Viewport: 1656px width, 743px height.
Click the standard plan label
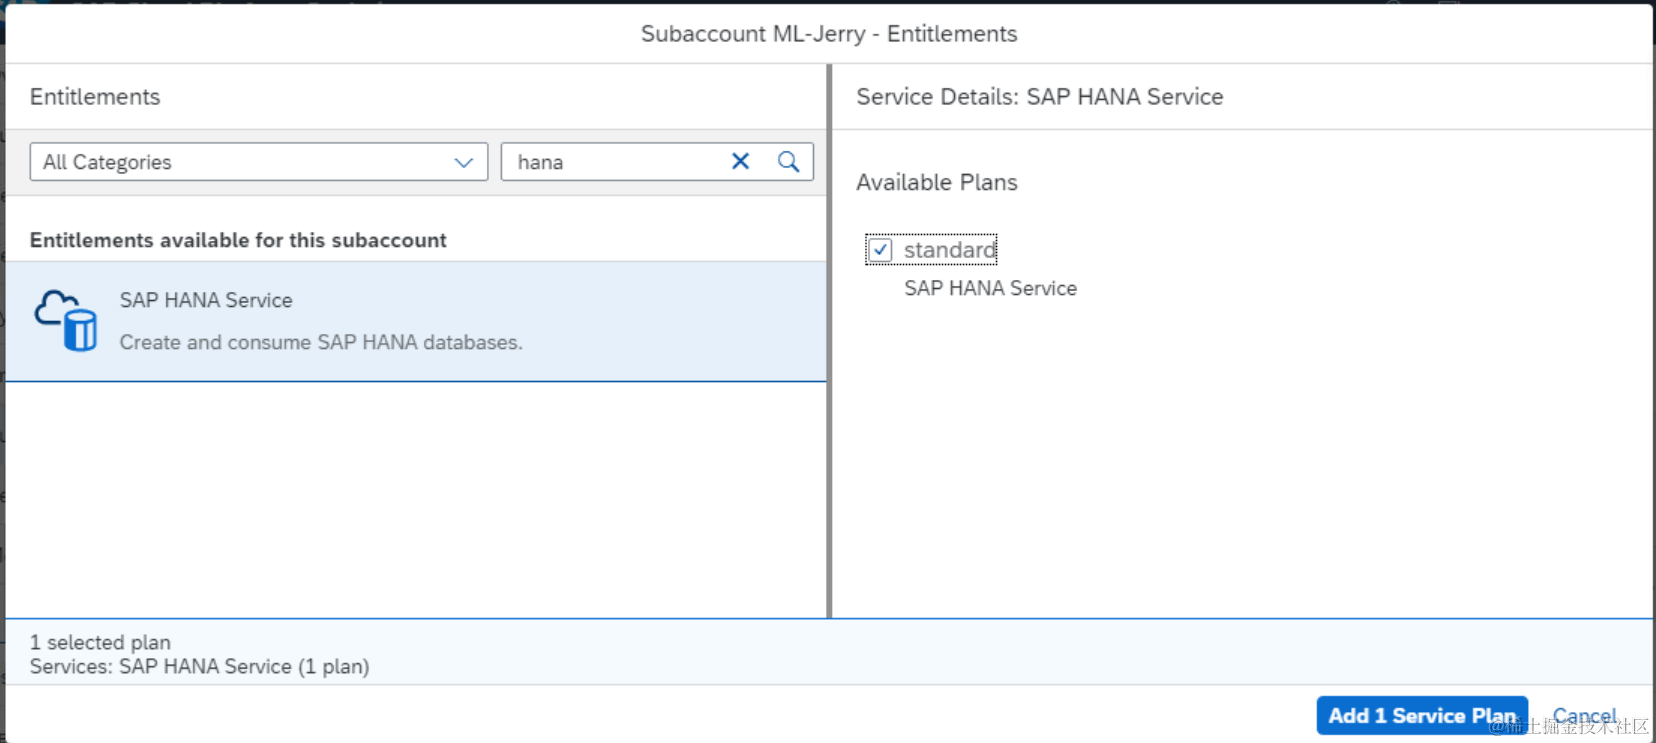tap(949, 250)
